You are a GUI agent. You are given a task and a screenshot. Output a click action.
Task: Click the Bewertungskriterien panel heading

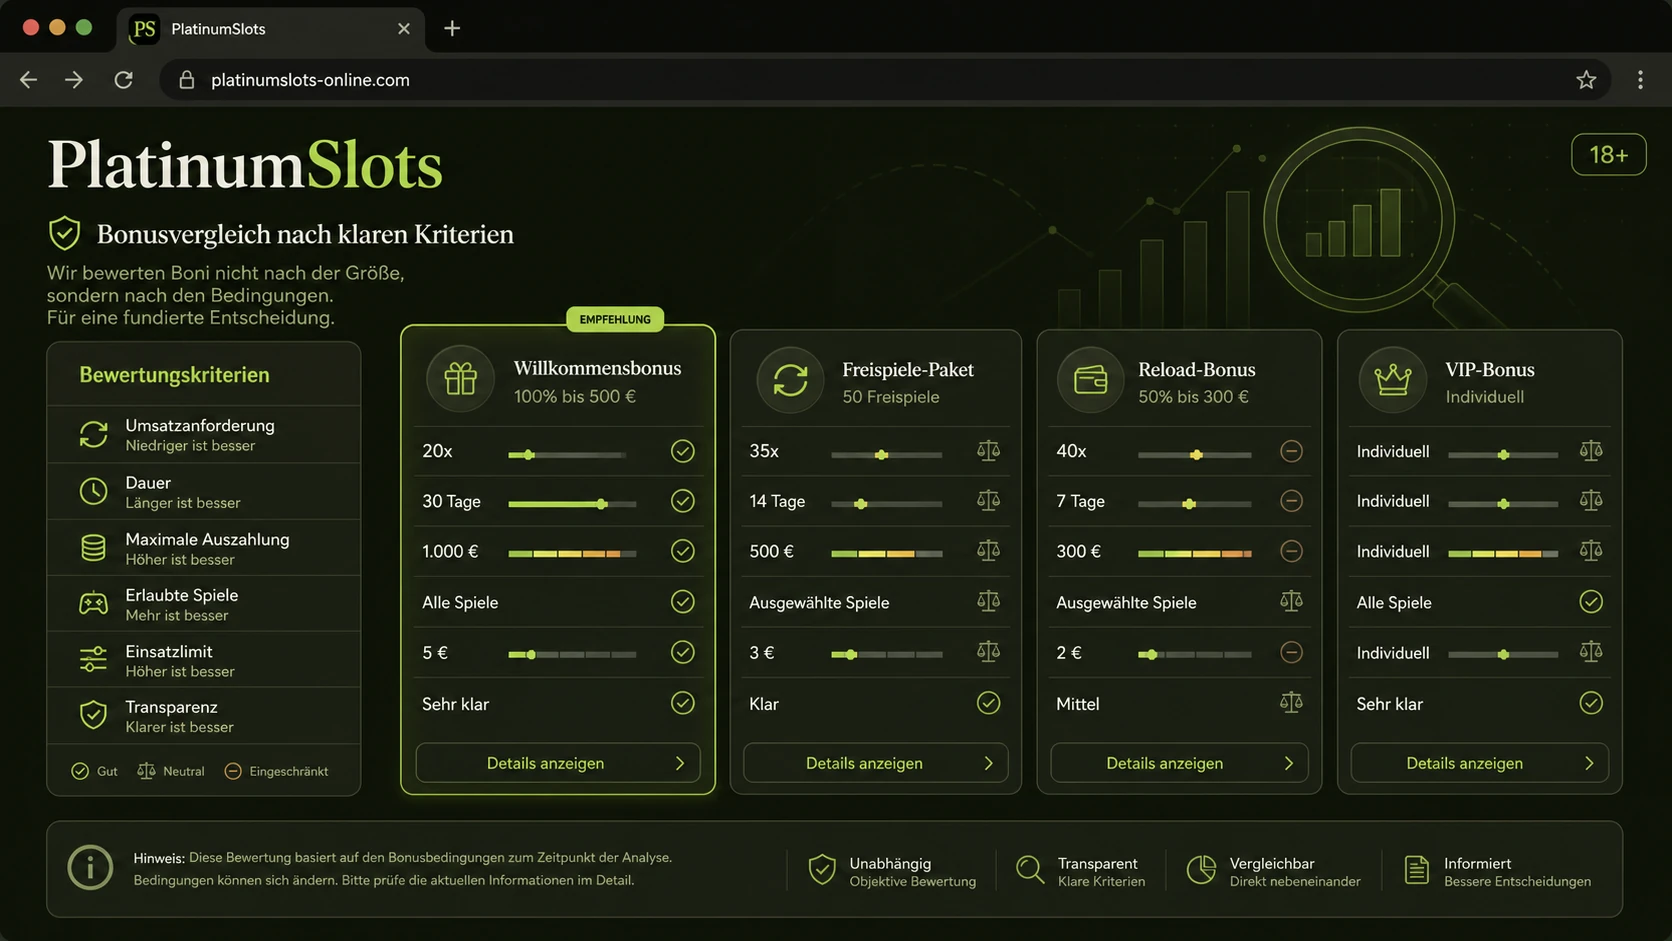(x=174, y=375)
